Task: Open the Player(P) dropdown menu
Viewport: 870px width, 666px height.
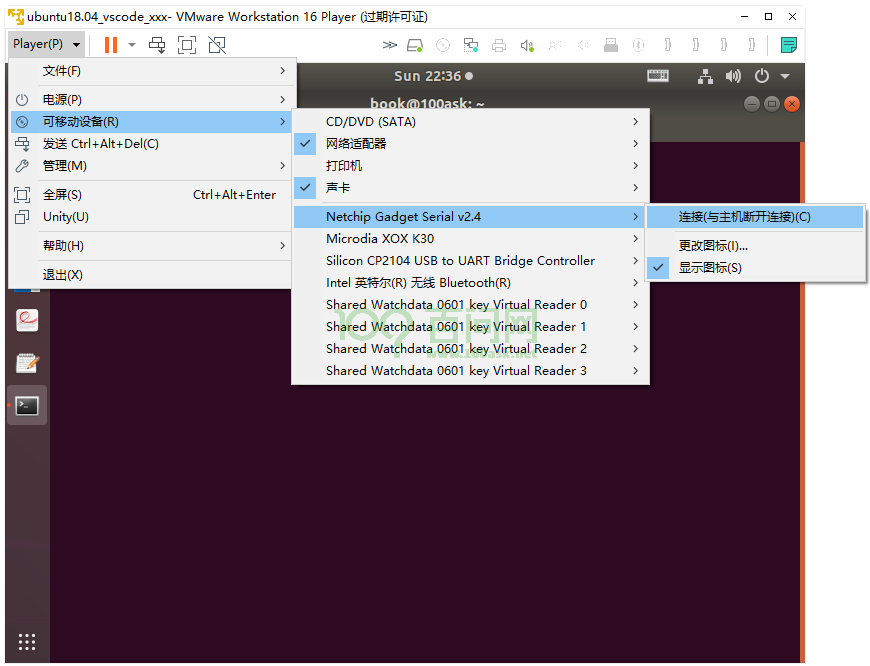Action: pos(47,44)
